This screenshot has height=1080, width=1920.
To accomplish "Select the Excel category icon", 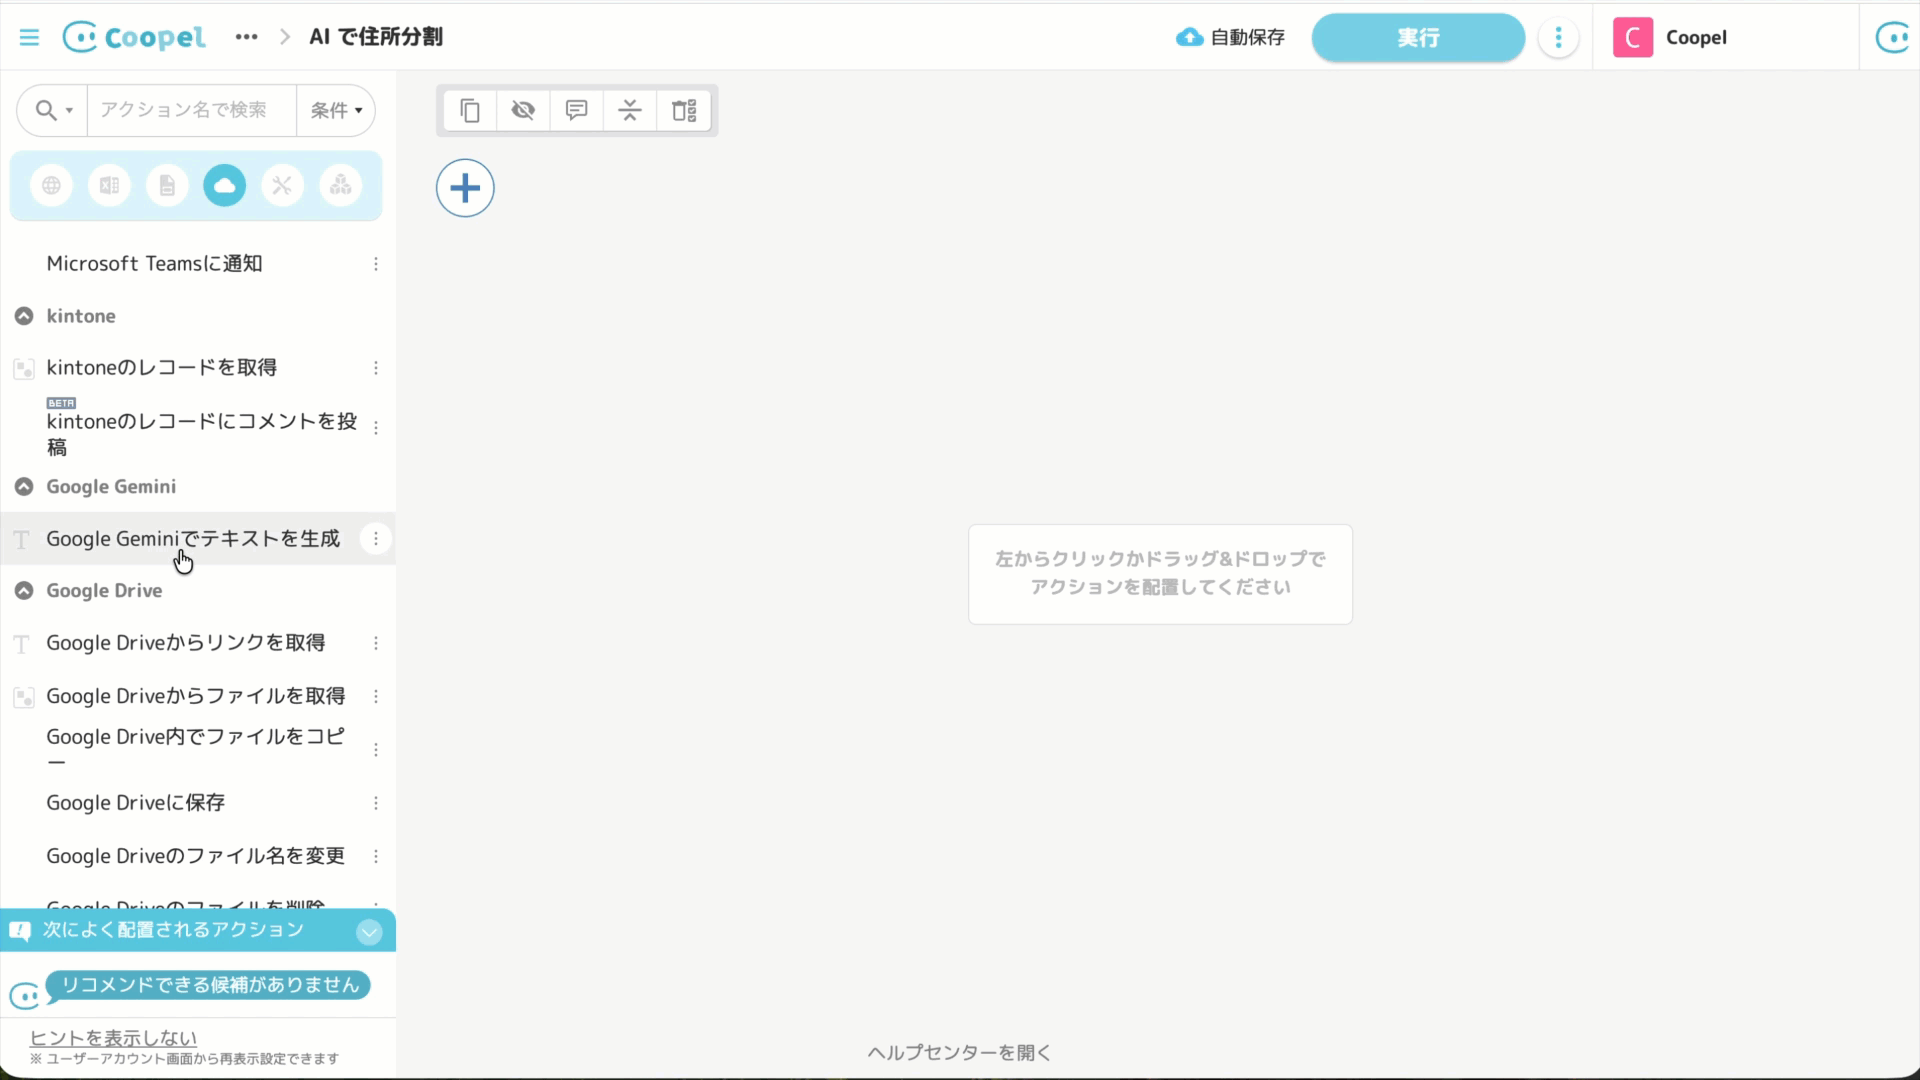I will point(109,186).
